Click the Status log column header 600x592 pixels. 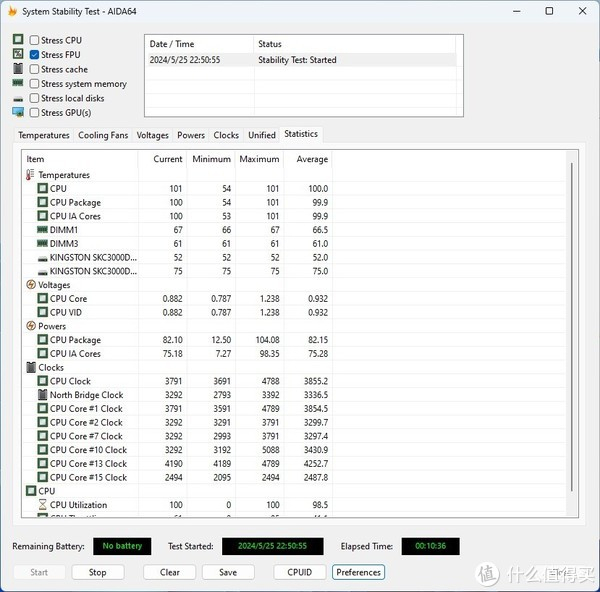point(354,44)
